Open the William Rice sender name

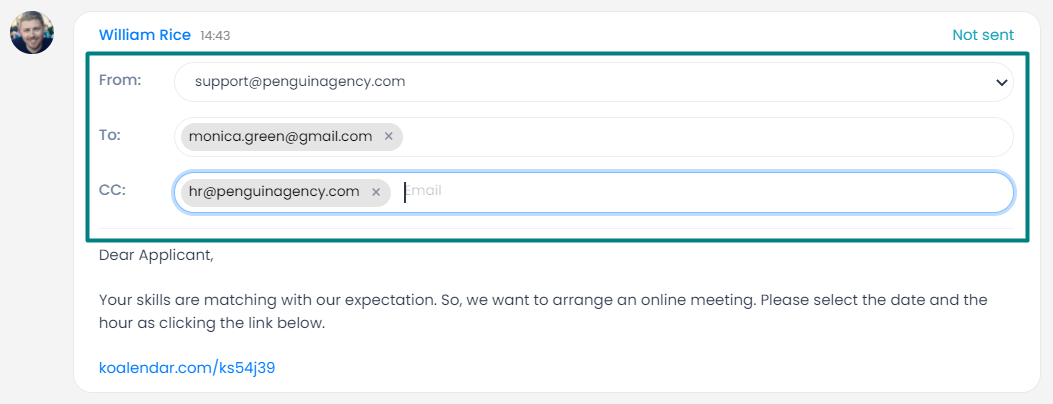tap(144, 35)
